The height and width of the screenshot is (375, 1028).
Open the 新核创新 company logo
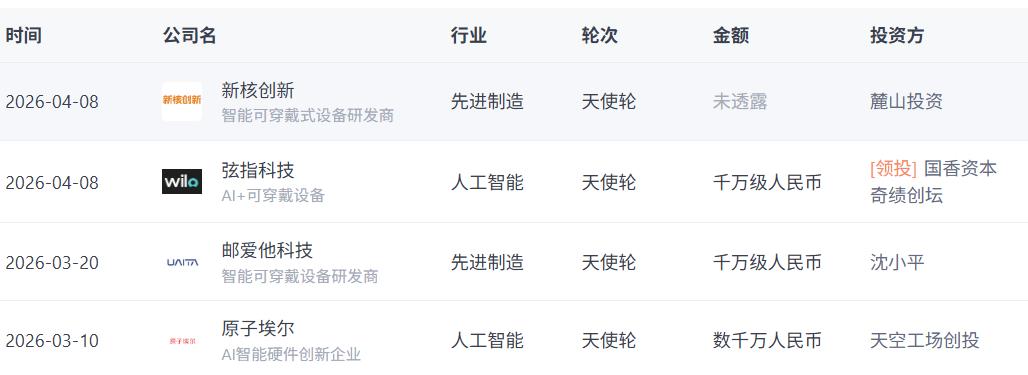click(x=182, y=102)
